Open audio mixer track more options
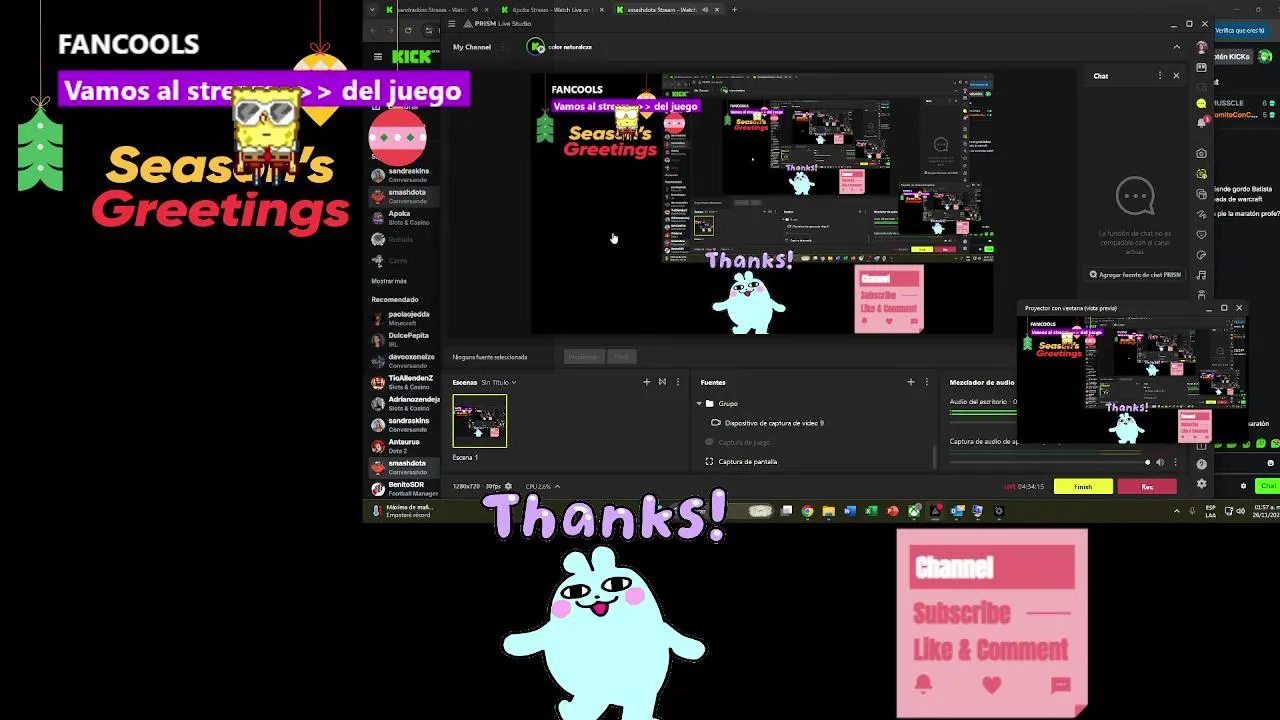Screen dimensions: 1280x720 pos(1175,462)
